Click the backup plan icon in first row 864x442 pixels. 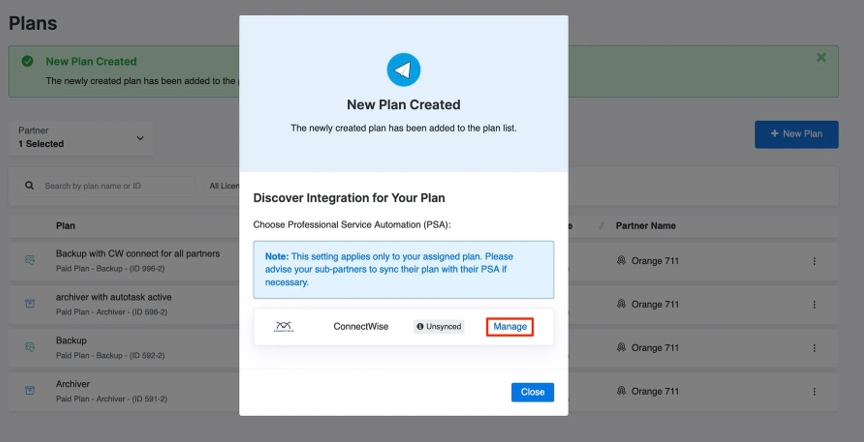pos(30,260)
